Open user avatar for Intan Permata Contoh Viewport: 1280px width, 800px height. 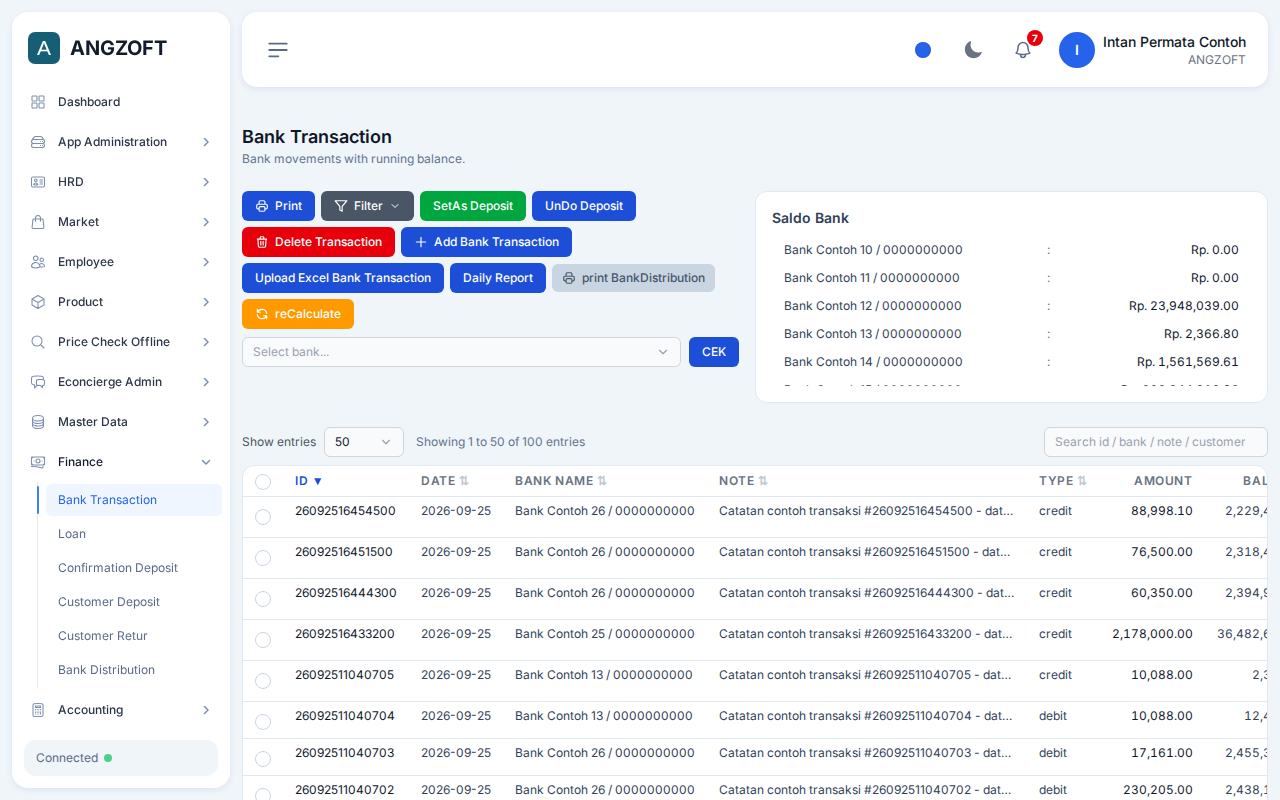pyautogui.click(x=1077, y=50)
